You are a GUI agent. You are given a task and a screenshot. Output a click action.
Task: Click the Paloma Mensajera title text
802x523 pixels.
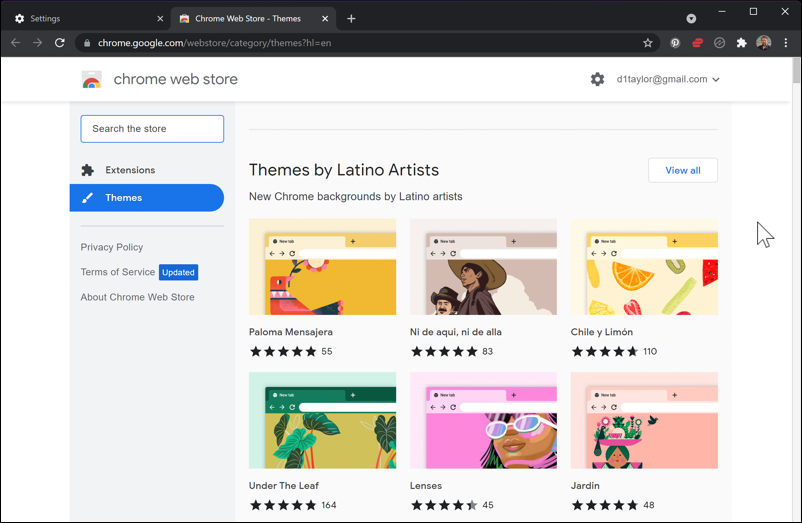(291, 332)
